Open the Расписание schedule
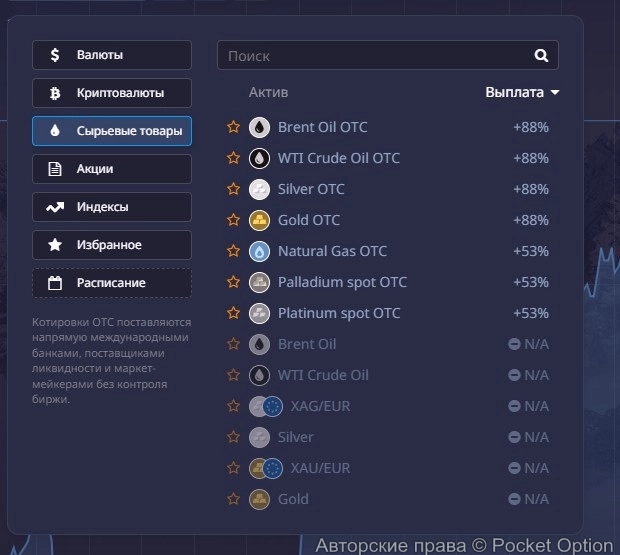 111,283
